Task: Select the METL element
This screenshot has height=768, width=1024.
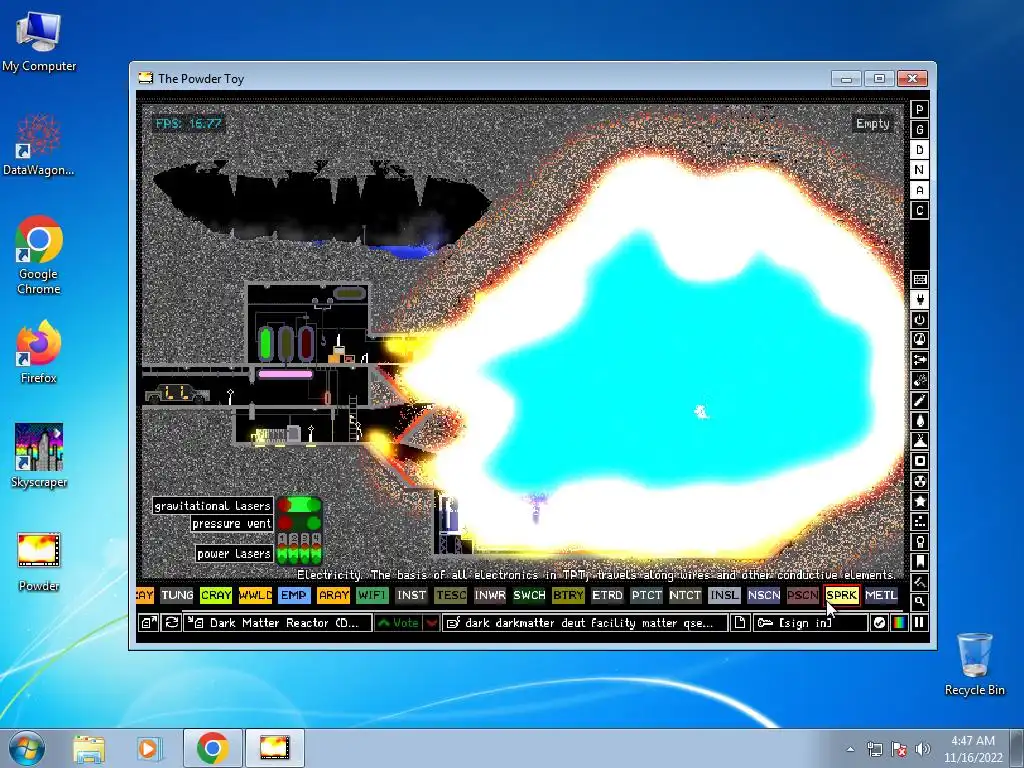Action: (881, 596)
